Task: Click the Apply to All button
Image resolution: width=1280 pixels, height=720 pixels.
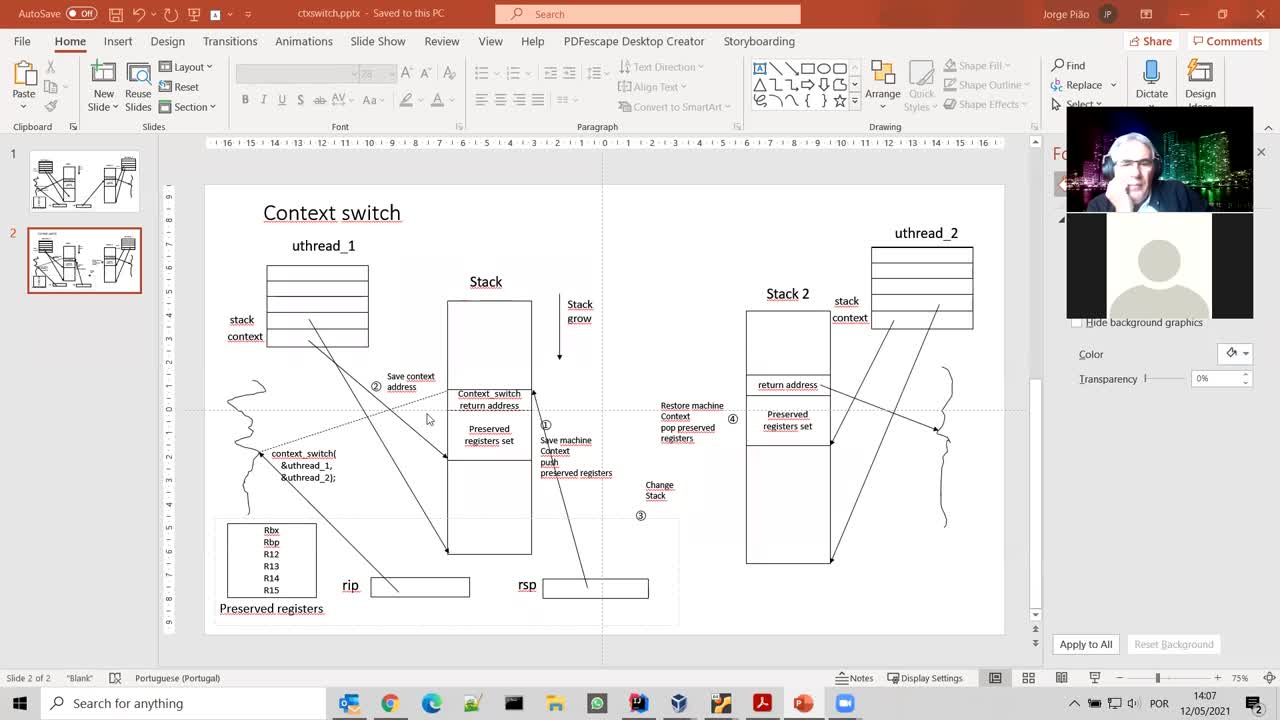Action: click(x=1086, y=644)
